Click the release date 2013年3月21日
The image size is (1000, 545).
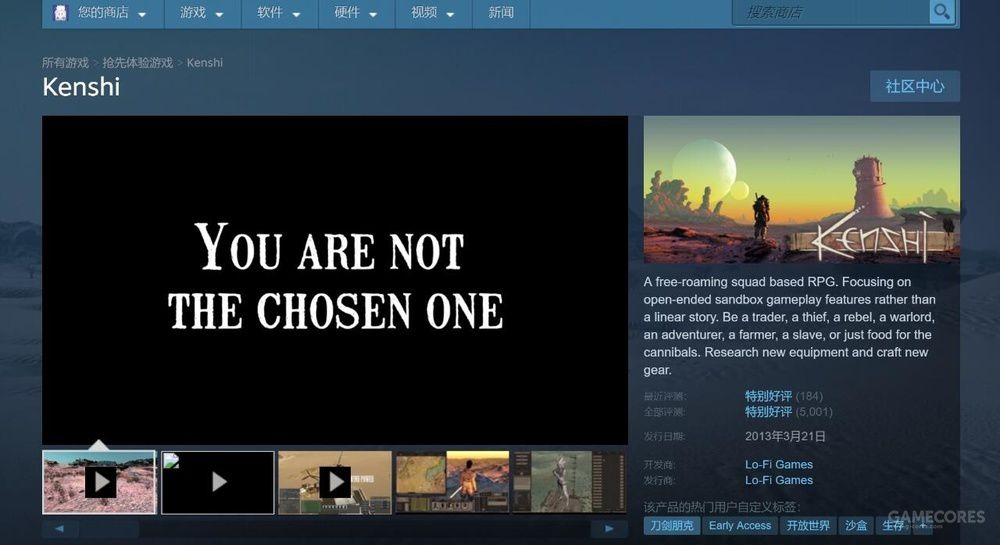coord(785,436)
